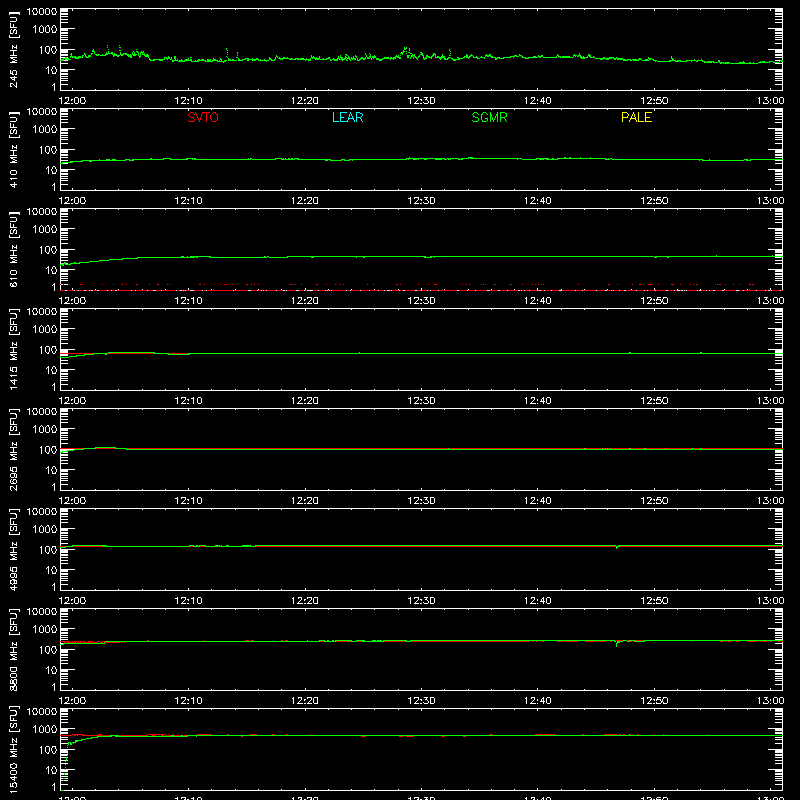Screen dimensions: 800x800
Task: Click the 10 tick label on the 1415 MHz plot
Action: tap(51, 370)
